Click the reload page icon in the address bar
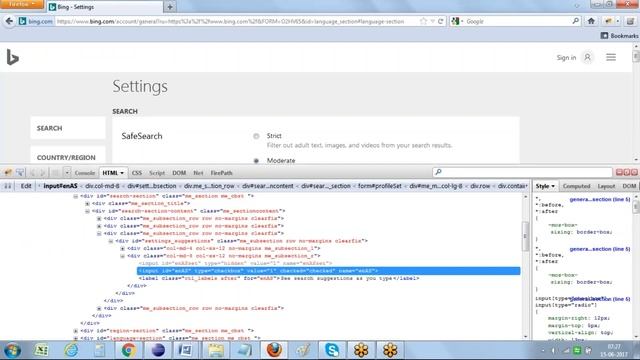Screen dimensions: 640x360 [x=440, y=21]
